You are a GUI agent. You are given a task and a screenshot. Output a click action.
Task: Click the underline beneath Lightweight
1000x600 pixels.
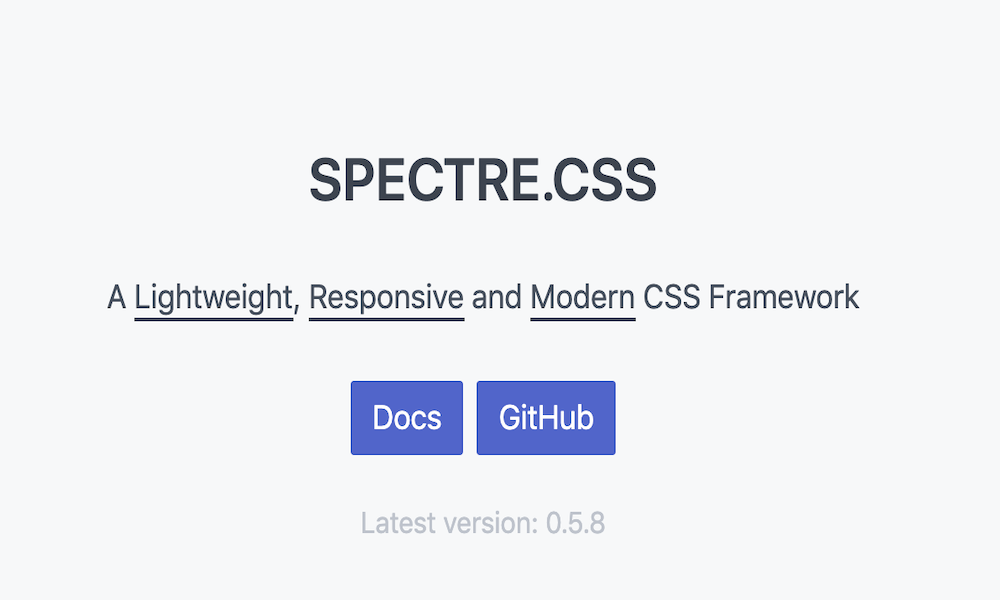click(213, 319)
